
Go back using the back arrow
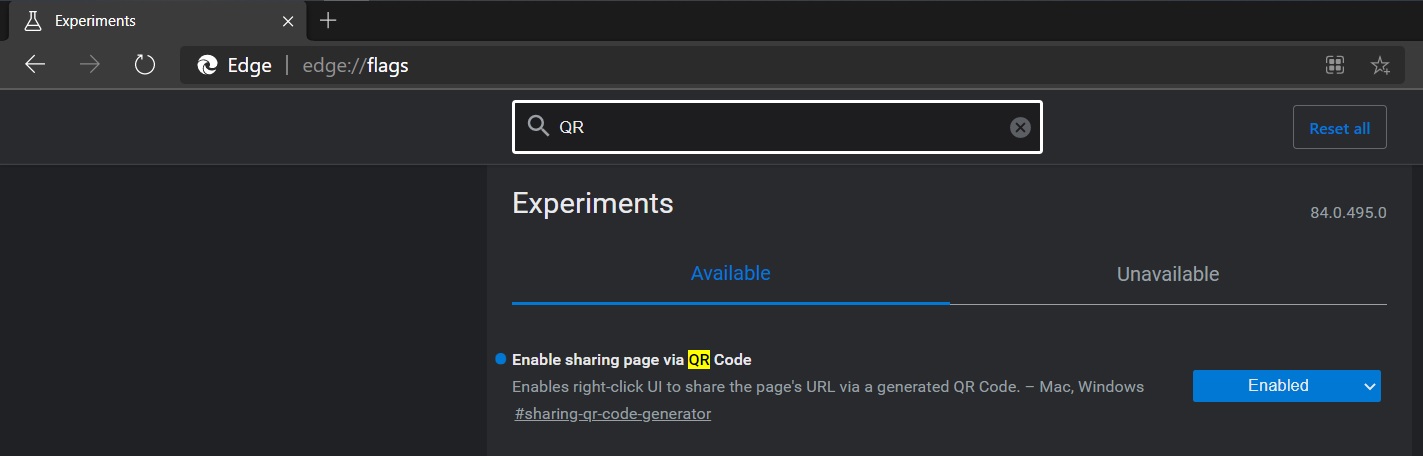pos(35,65)
